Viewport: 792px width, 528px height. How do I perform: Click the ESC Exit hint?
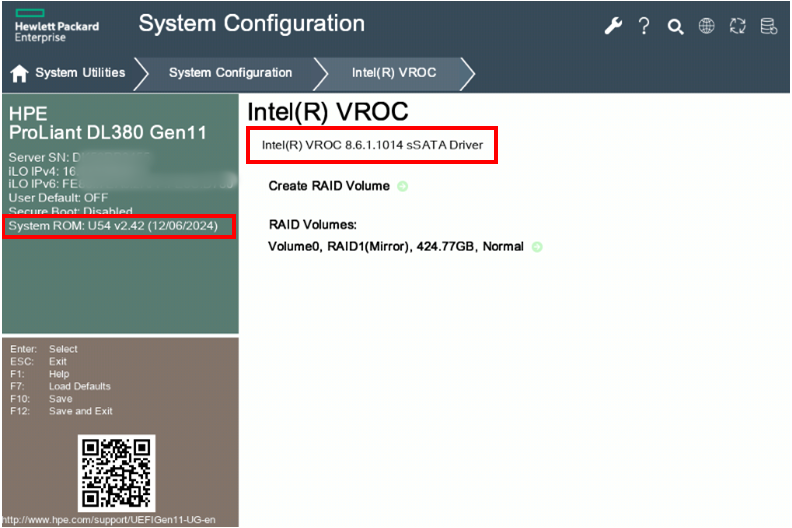tap(38, 362)
